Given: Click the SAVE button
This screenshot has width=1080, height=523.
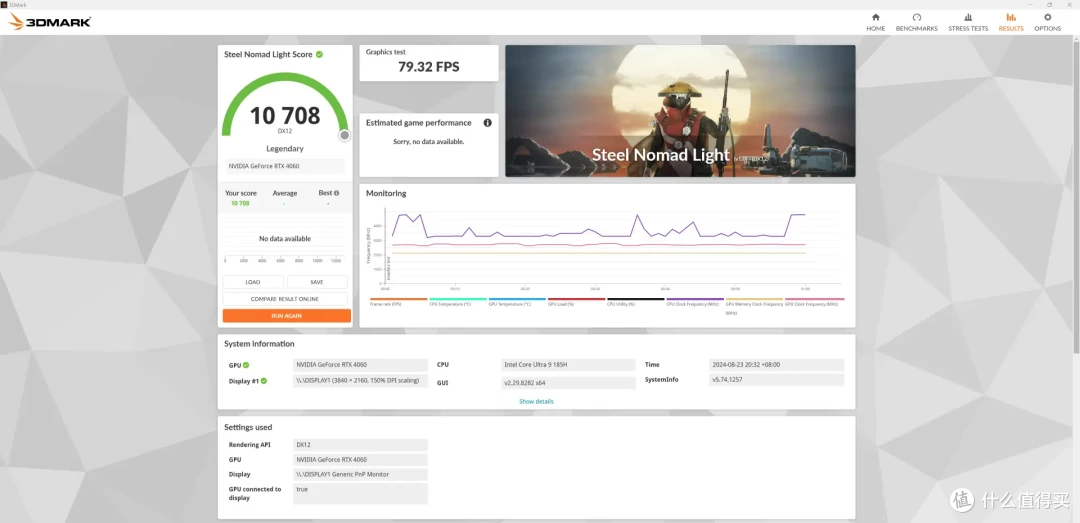Looking at the screenshot, I should [x=317, y=282].
